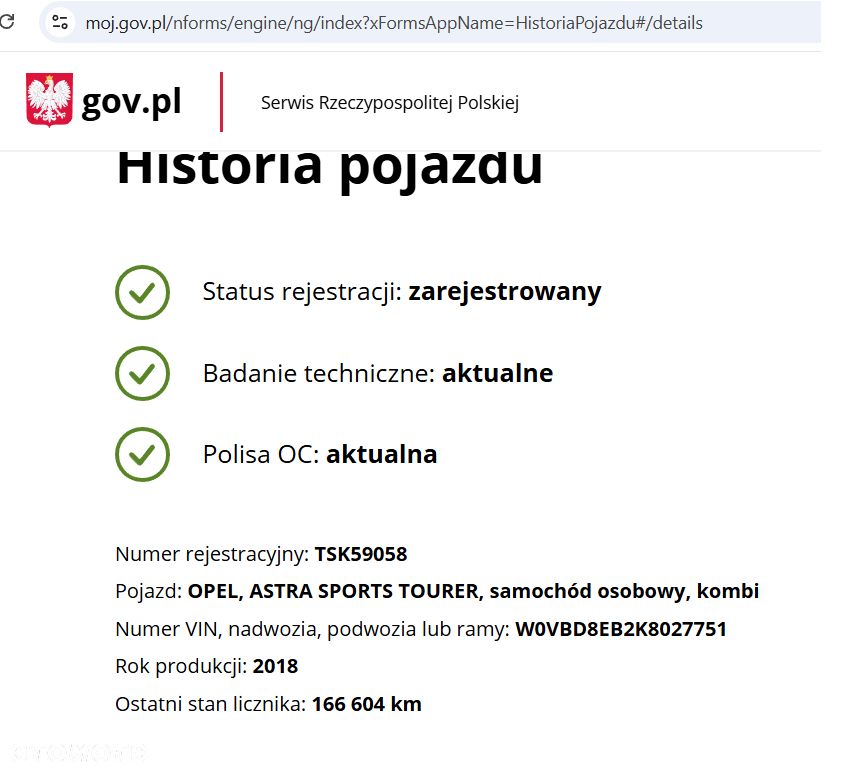The height and width of the screenshot is (772, 864).
Task: Select production year 2018
Action: pos(276,667)
